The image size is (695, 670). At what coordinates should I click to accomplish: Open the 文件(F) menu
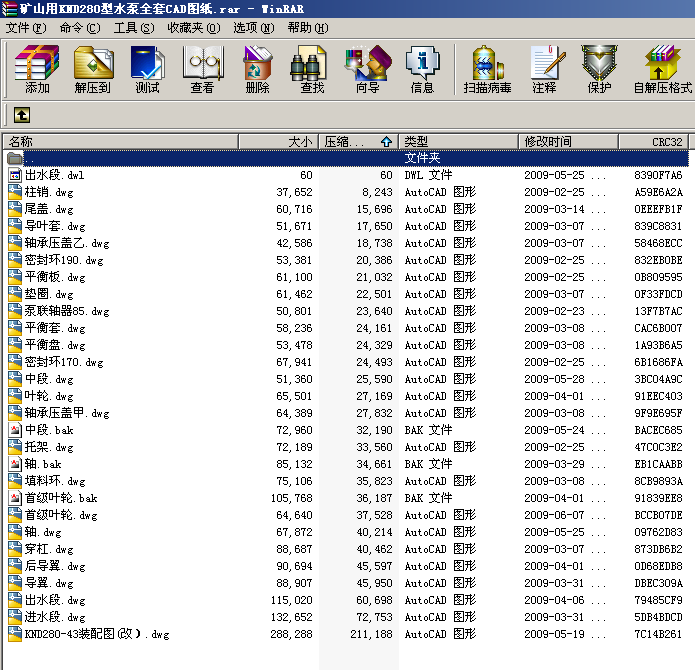tap(26, 28)
